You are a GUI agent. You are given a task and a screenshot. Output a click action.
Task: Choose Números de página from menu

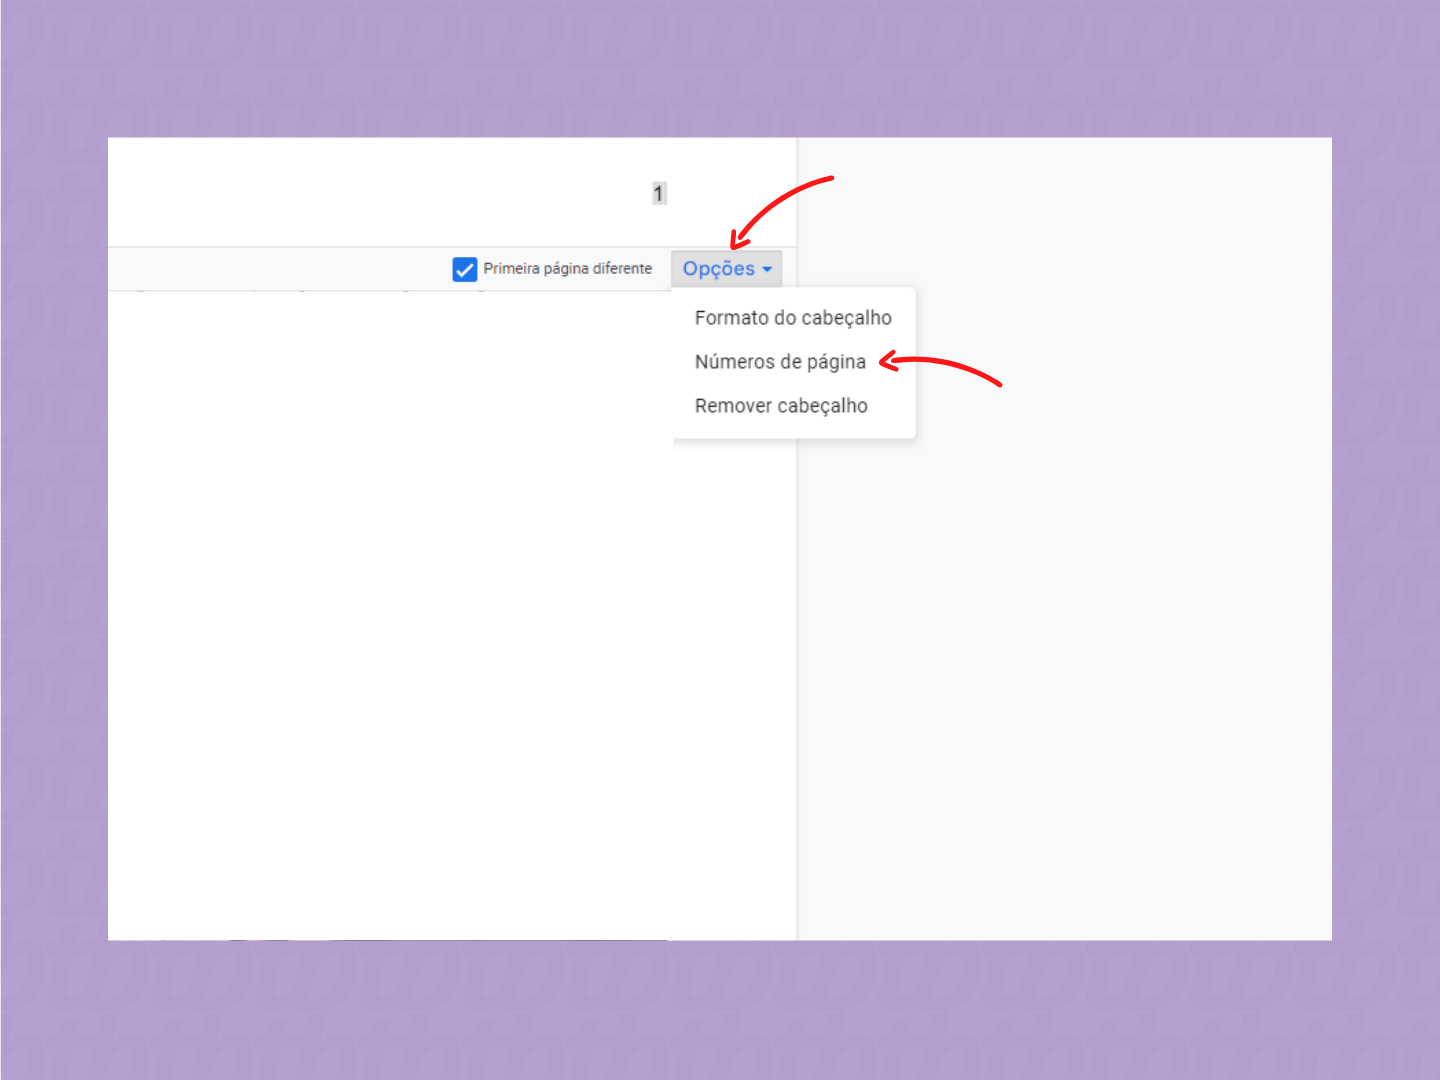(x=794, y=362)
